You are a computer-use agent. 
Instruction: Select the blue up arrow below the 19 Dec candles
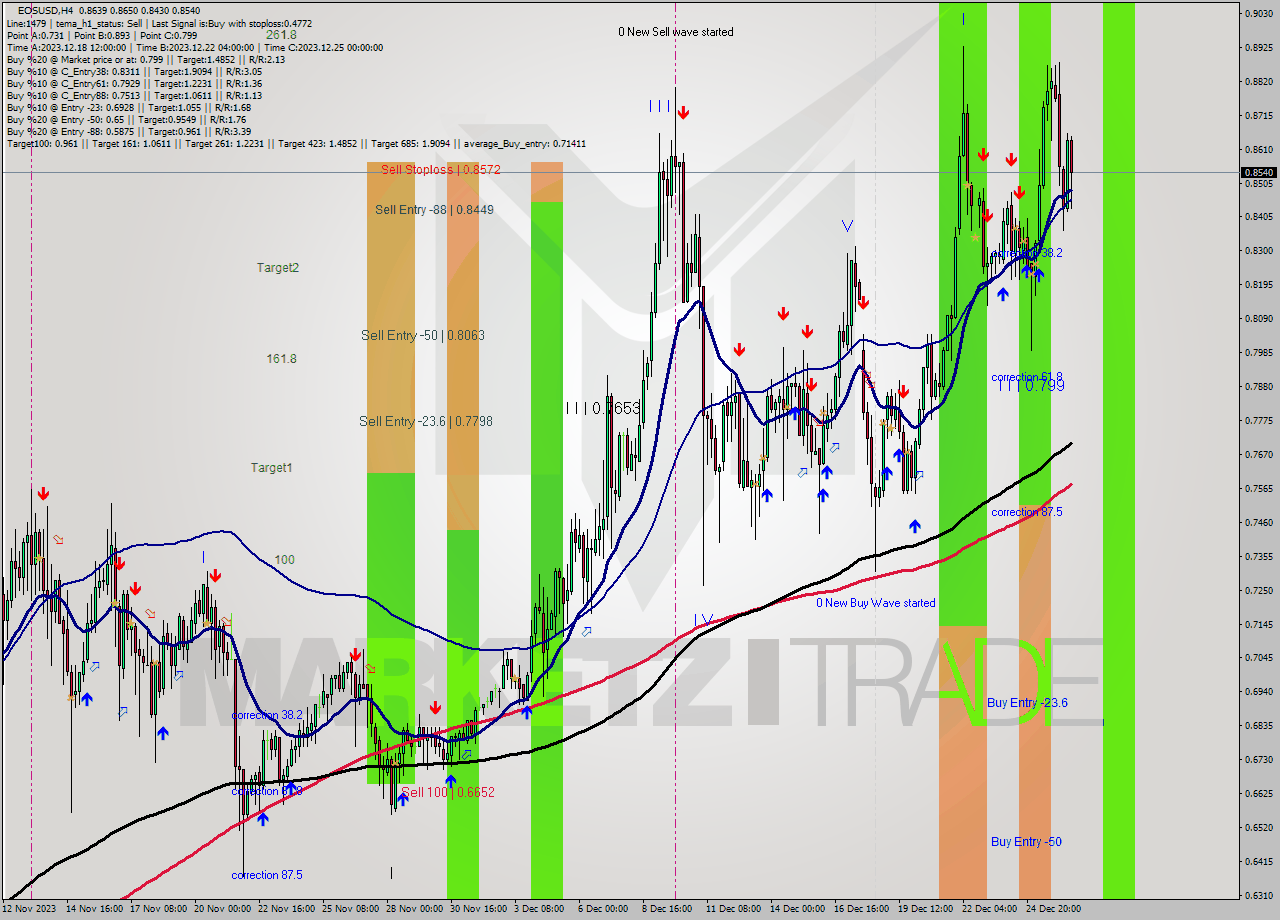(x=915, y=524)
